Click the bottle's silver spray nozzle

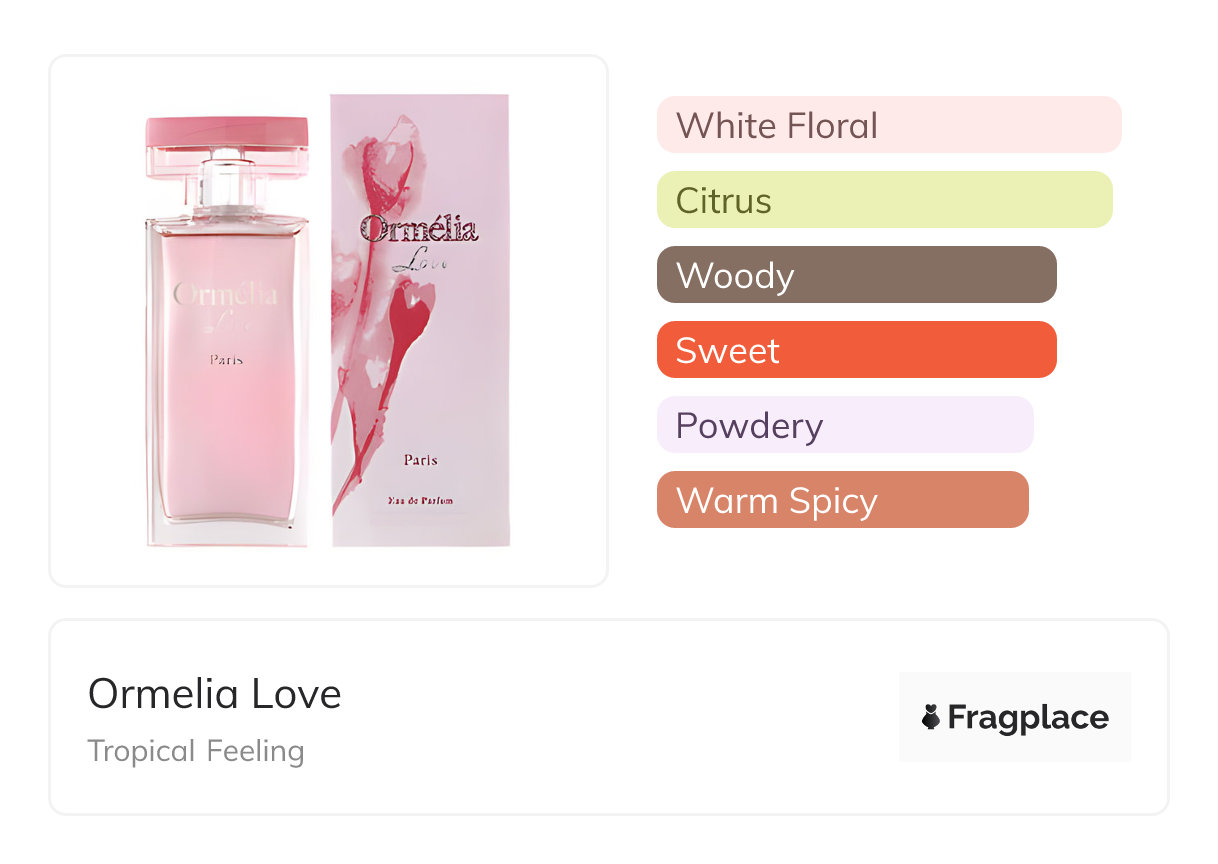coord(227,180)
